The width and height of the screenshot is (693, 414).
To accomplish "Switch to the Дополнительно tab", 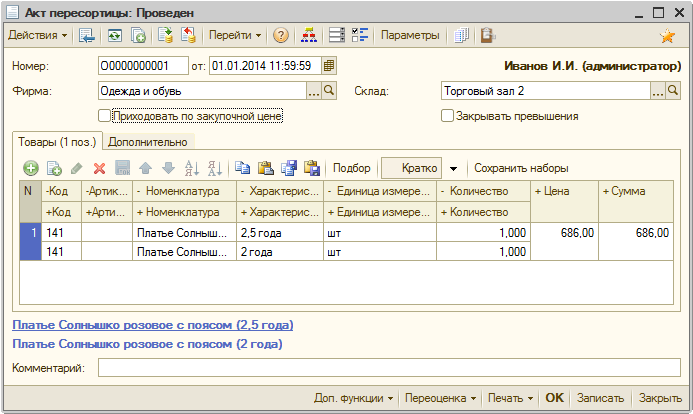I will [147, 142].
